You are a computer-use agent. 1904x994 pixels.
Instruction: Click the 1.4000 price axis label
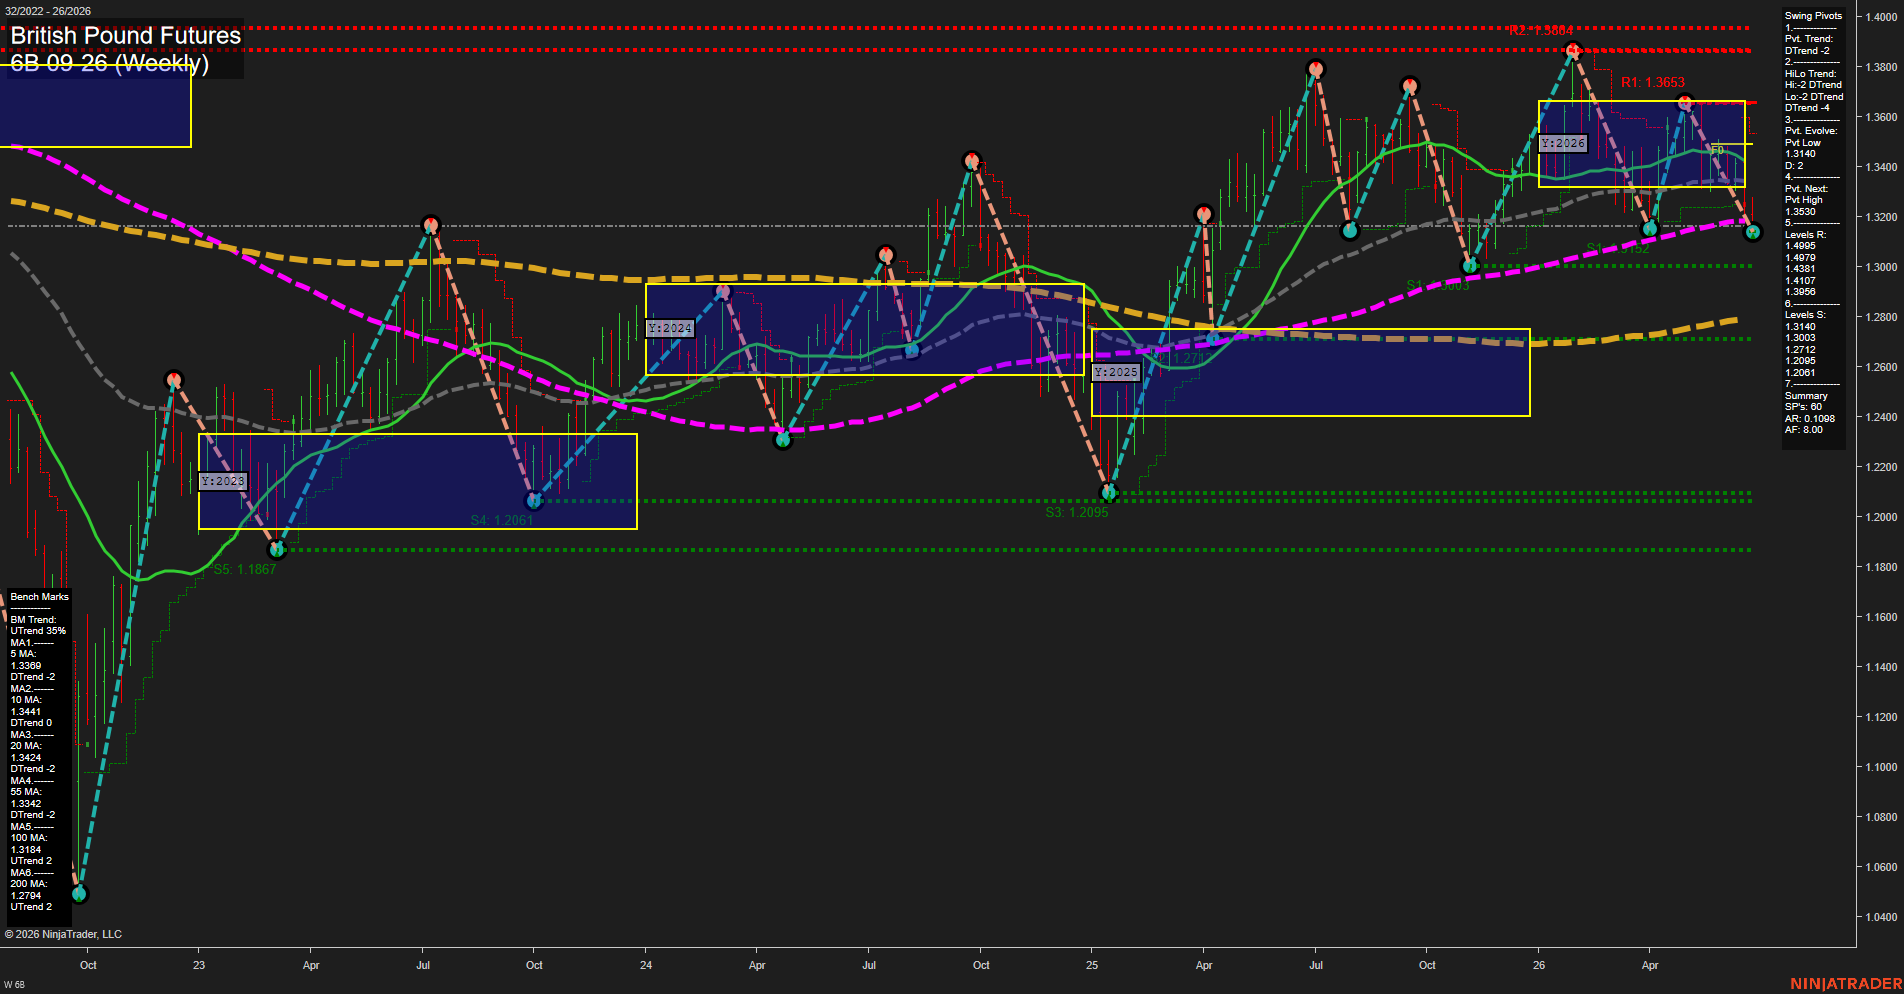pos(1880,17)
